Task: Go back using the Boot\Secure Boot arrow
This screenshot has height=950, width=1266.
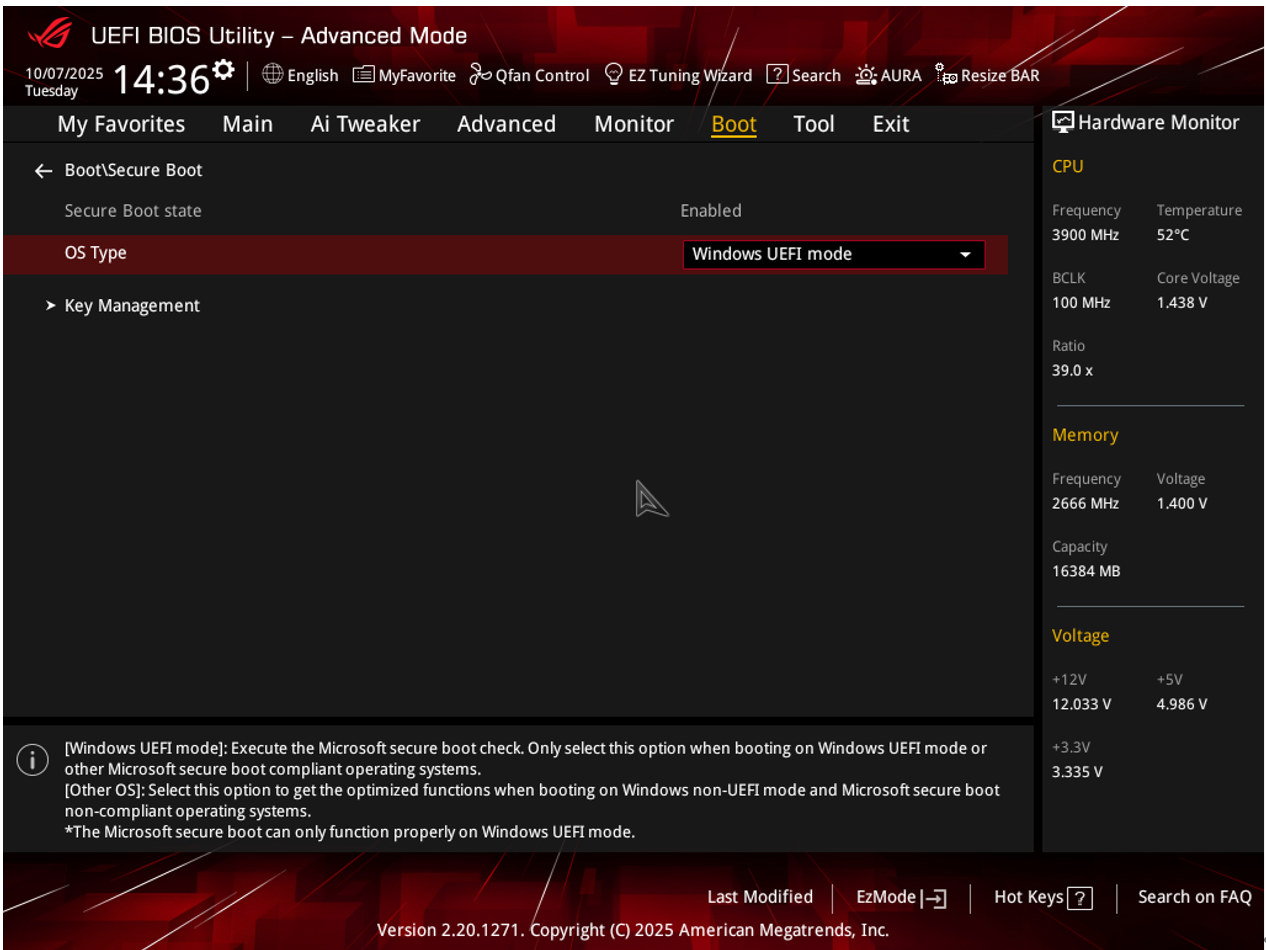Action: pos(43,171)
